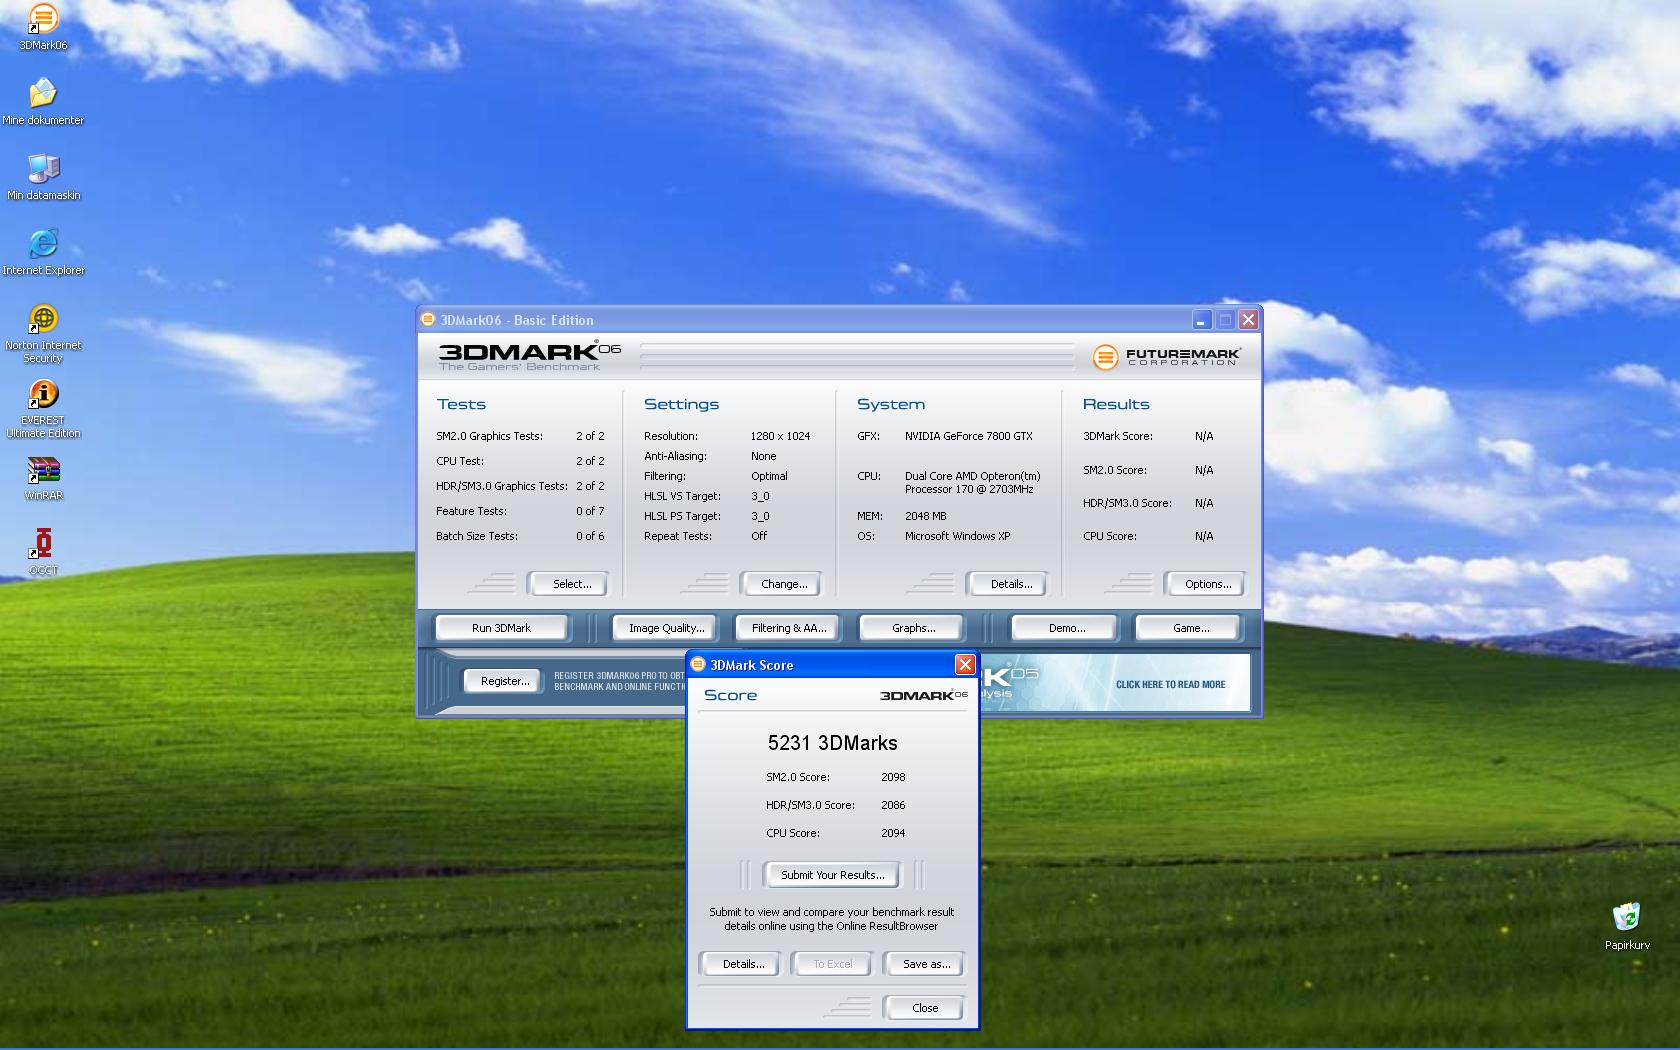Close the 3DMark06 Basic Edition window
This screenshot has height=1050, width=1680.
[1248, 320]
